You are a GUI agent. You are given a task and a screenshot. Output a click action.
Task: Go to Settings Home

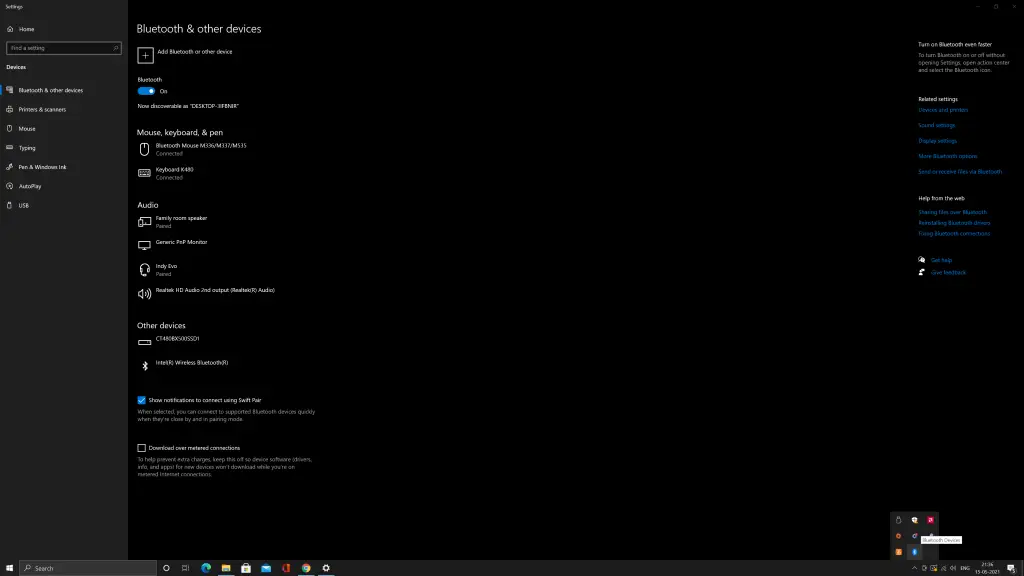tap(26, 29)
